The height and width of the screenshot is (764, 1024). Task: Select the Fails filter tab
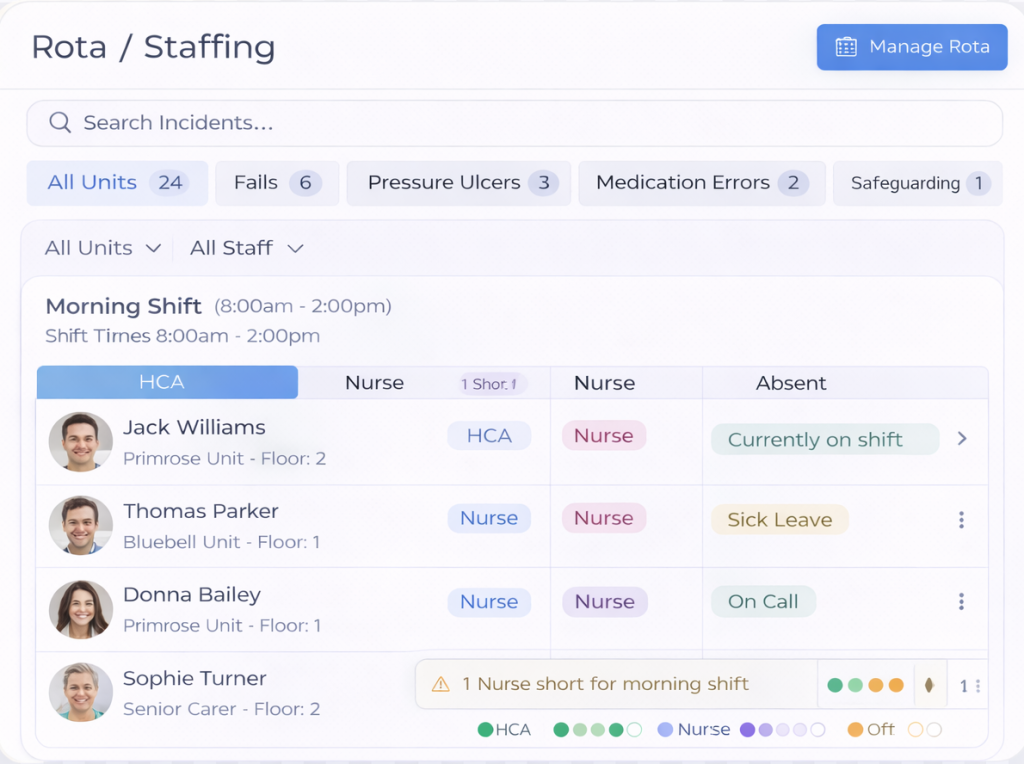tap(277, 183)
